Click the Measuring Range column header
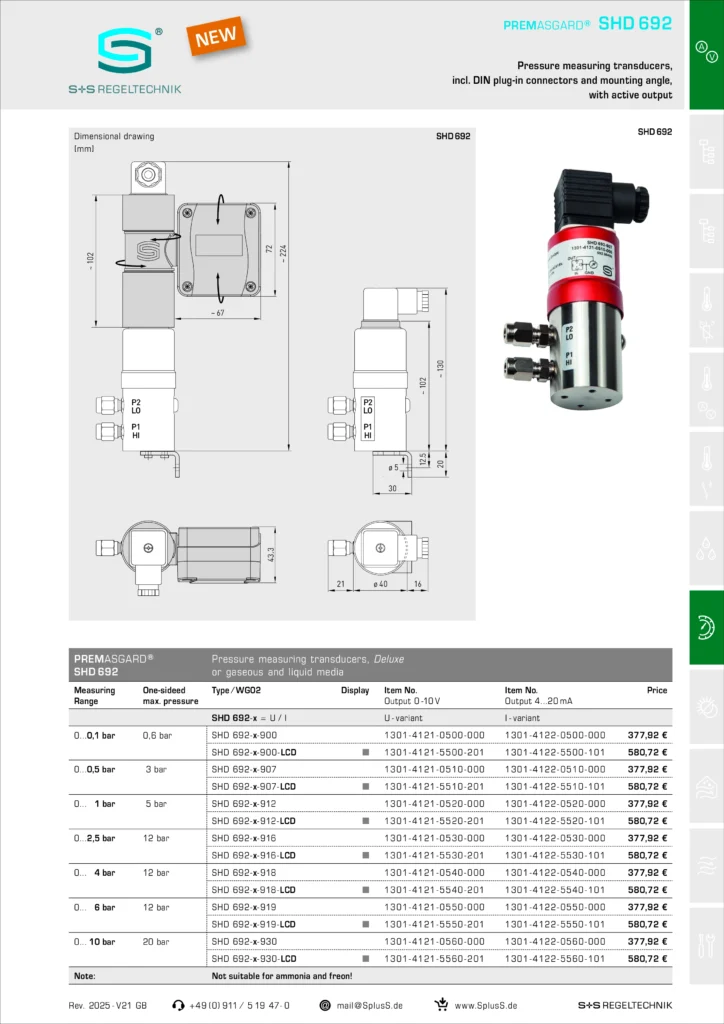Image resolution: width=724 pixels, height=1024 pixels. 95,696
